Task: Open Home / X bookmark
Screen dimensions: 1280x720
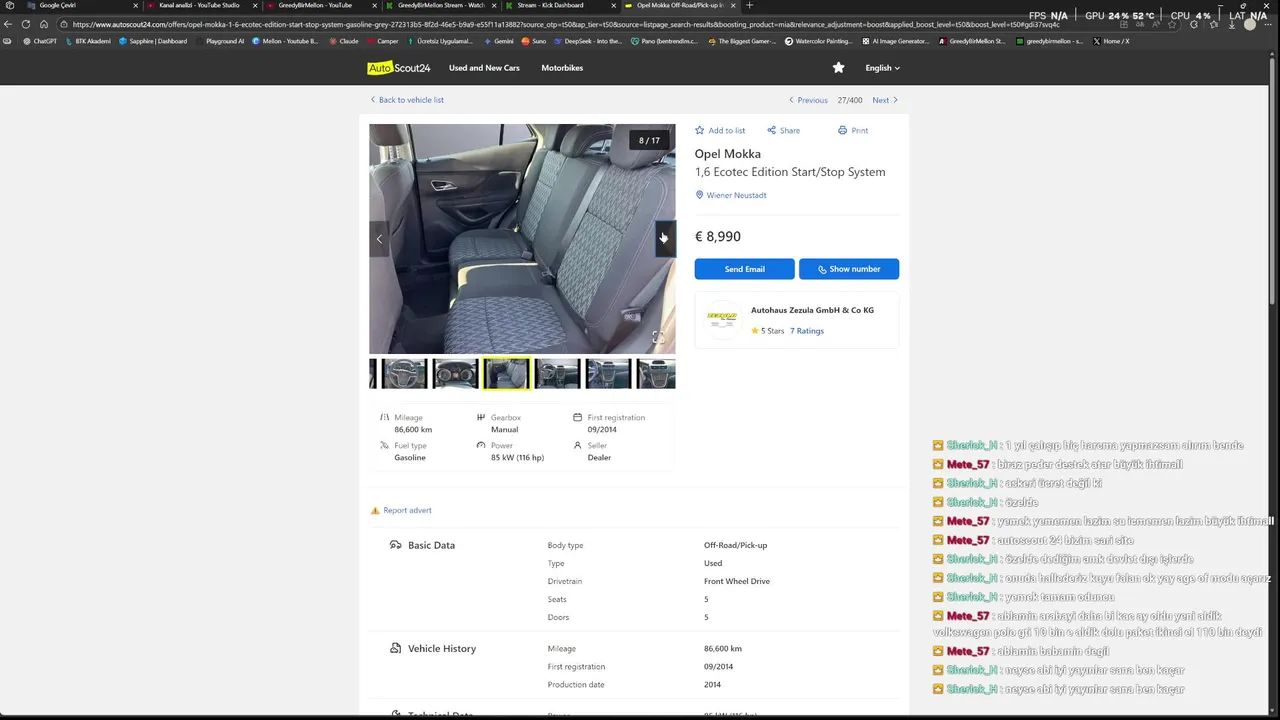Action: point(1111,41)
